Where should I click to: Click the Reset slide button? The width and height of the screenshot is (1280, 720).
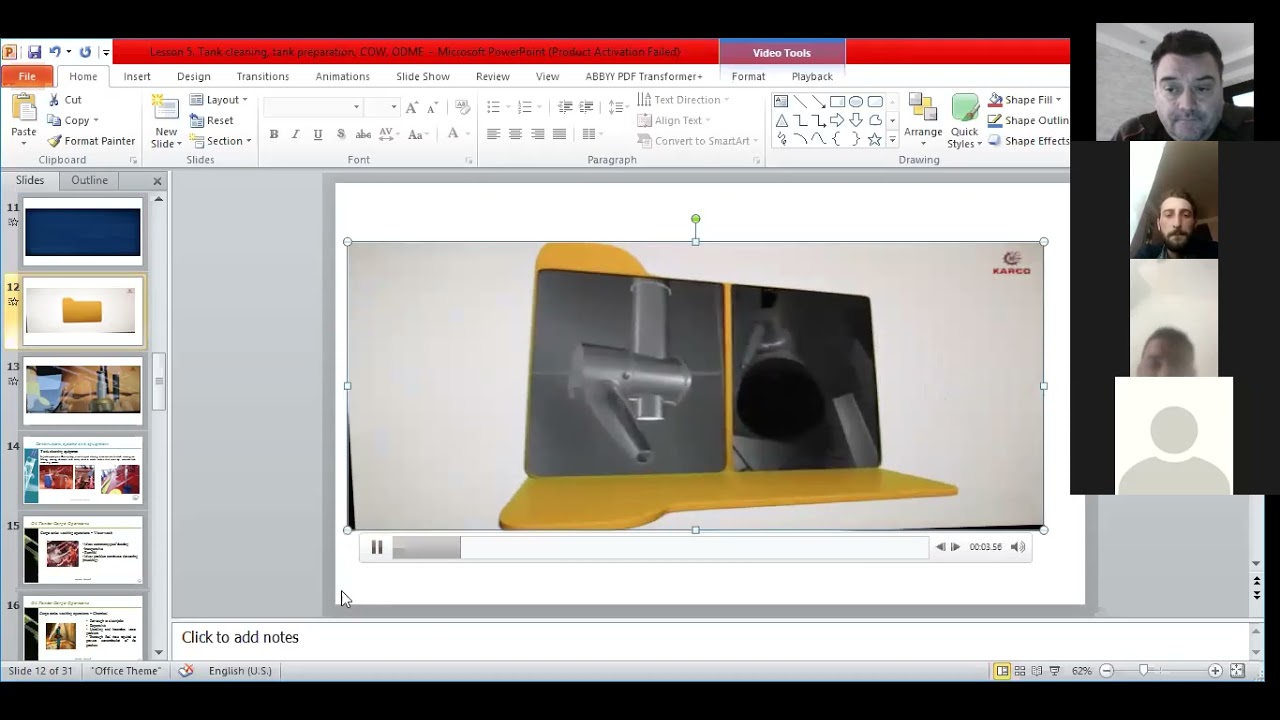click(x=212, y=120)
